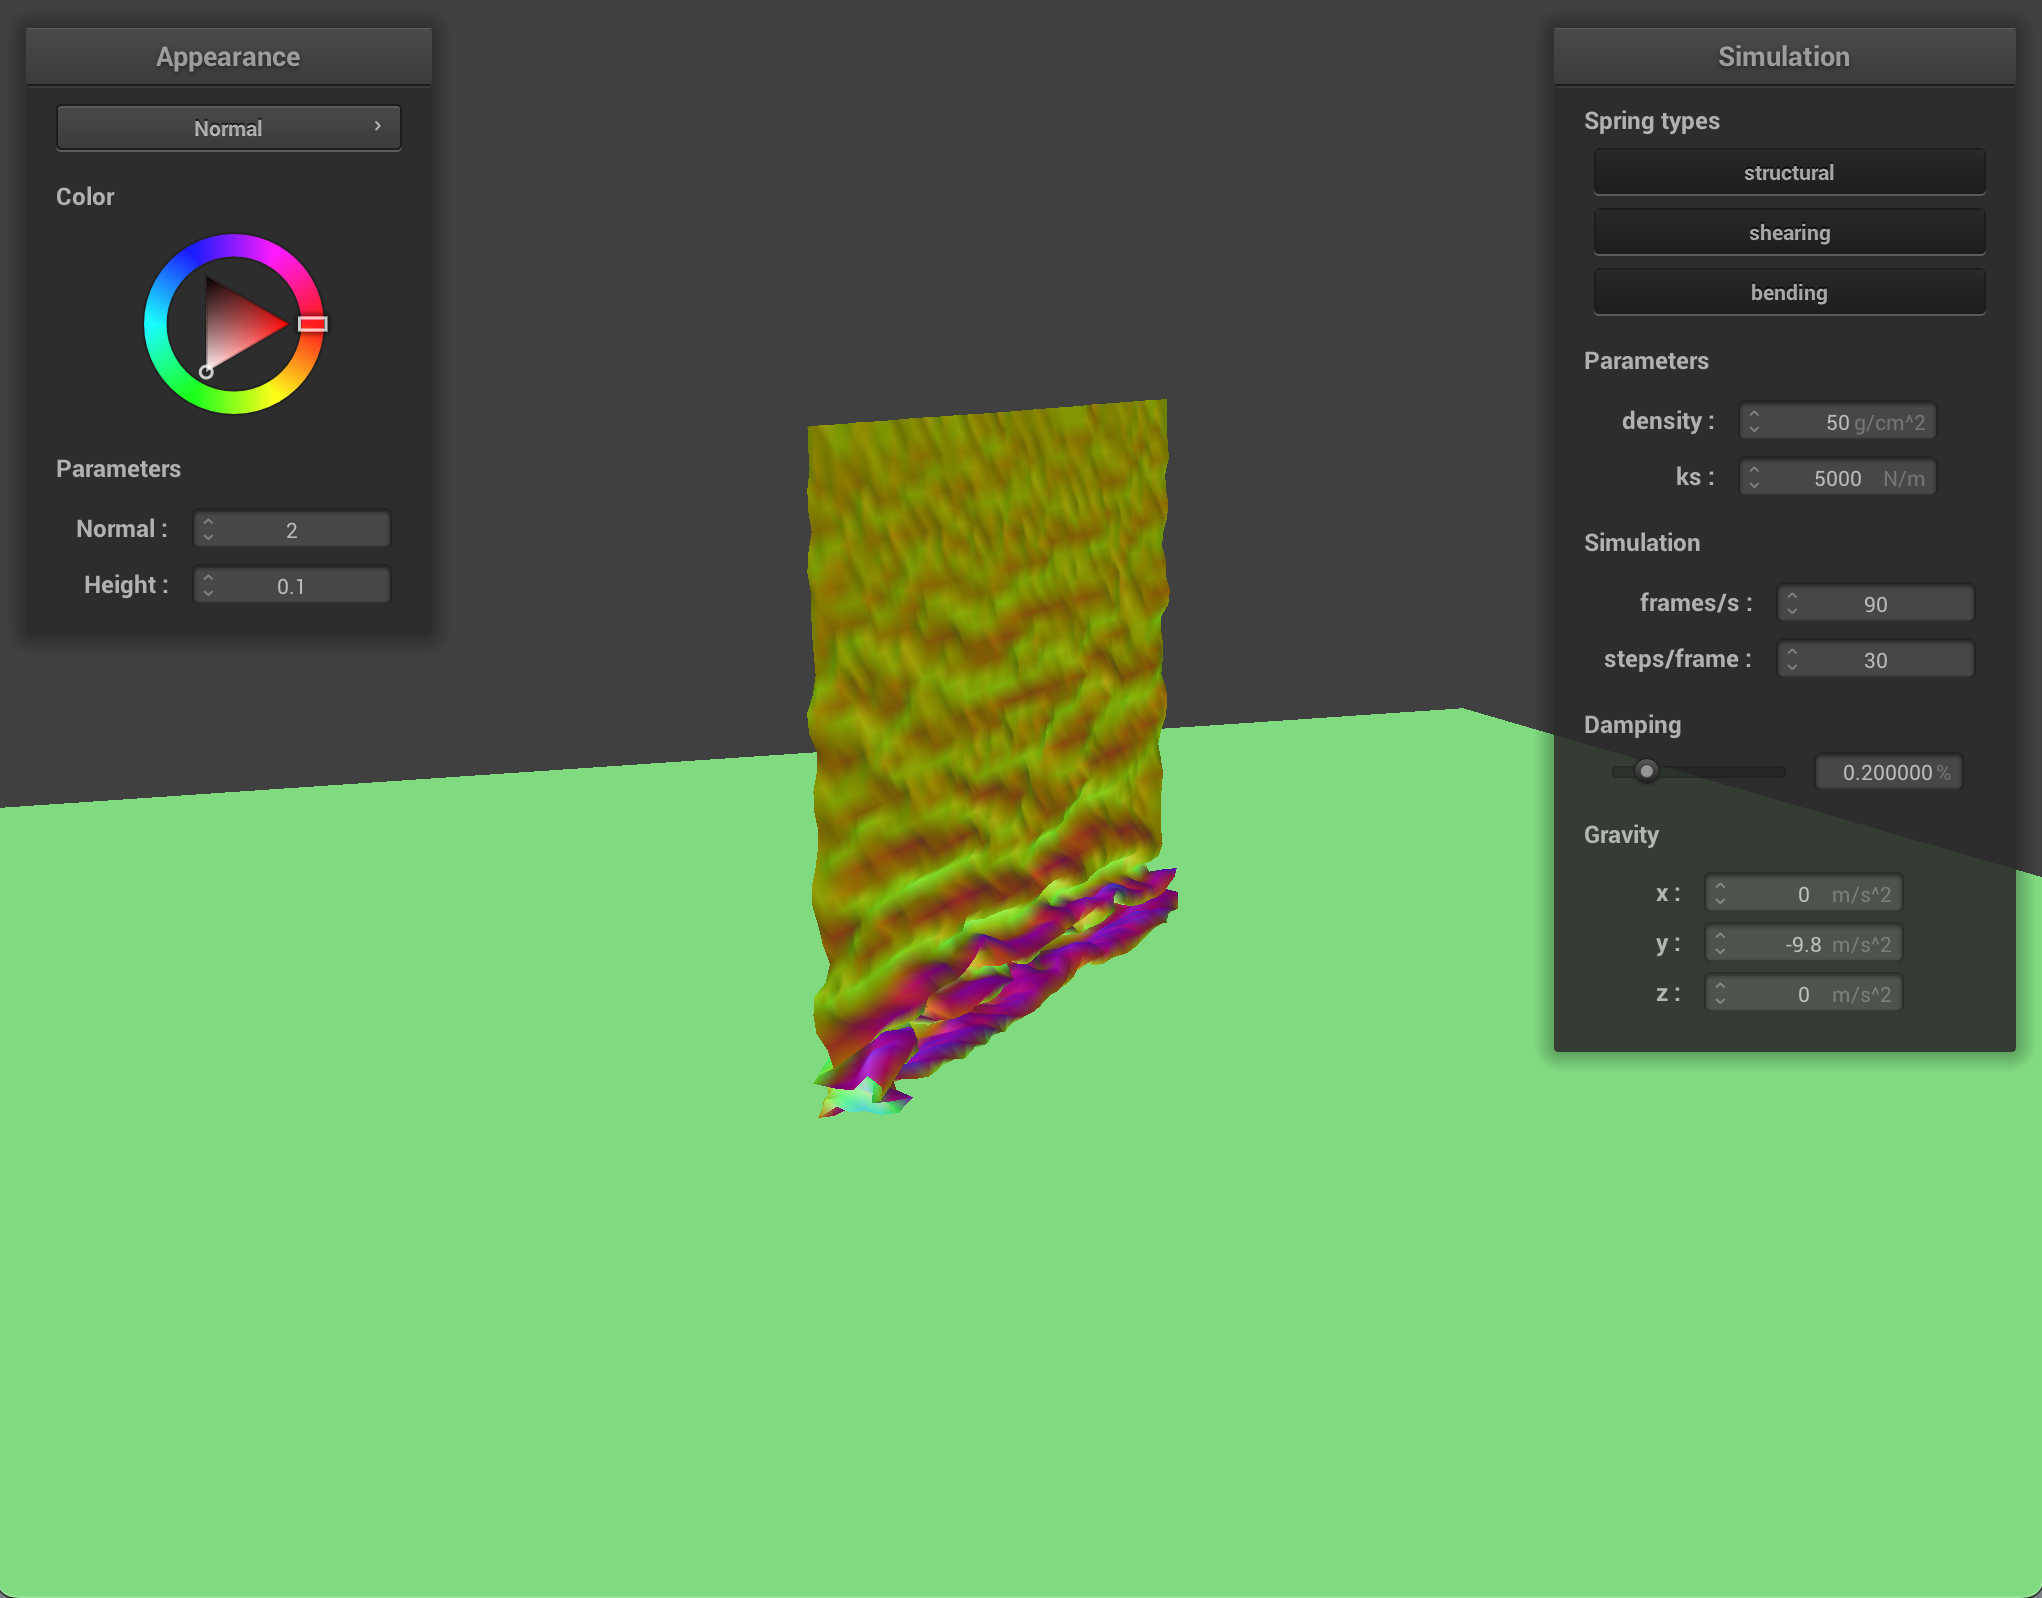
Task: Click the density value field
Action: (1838, 421)
